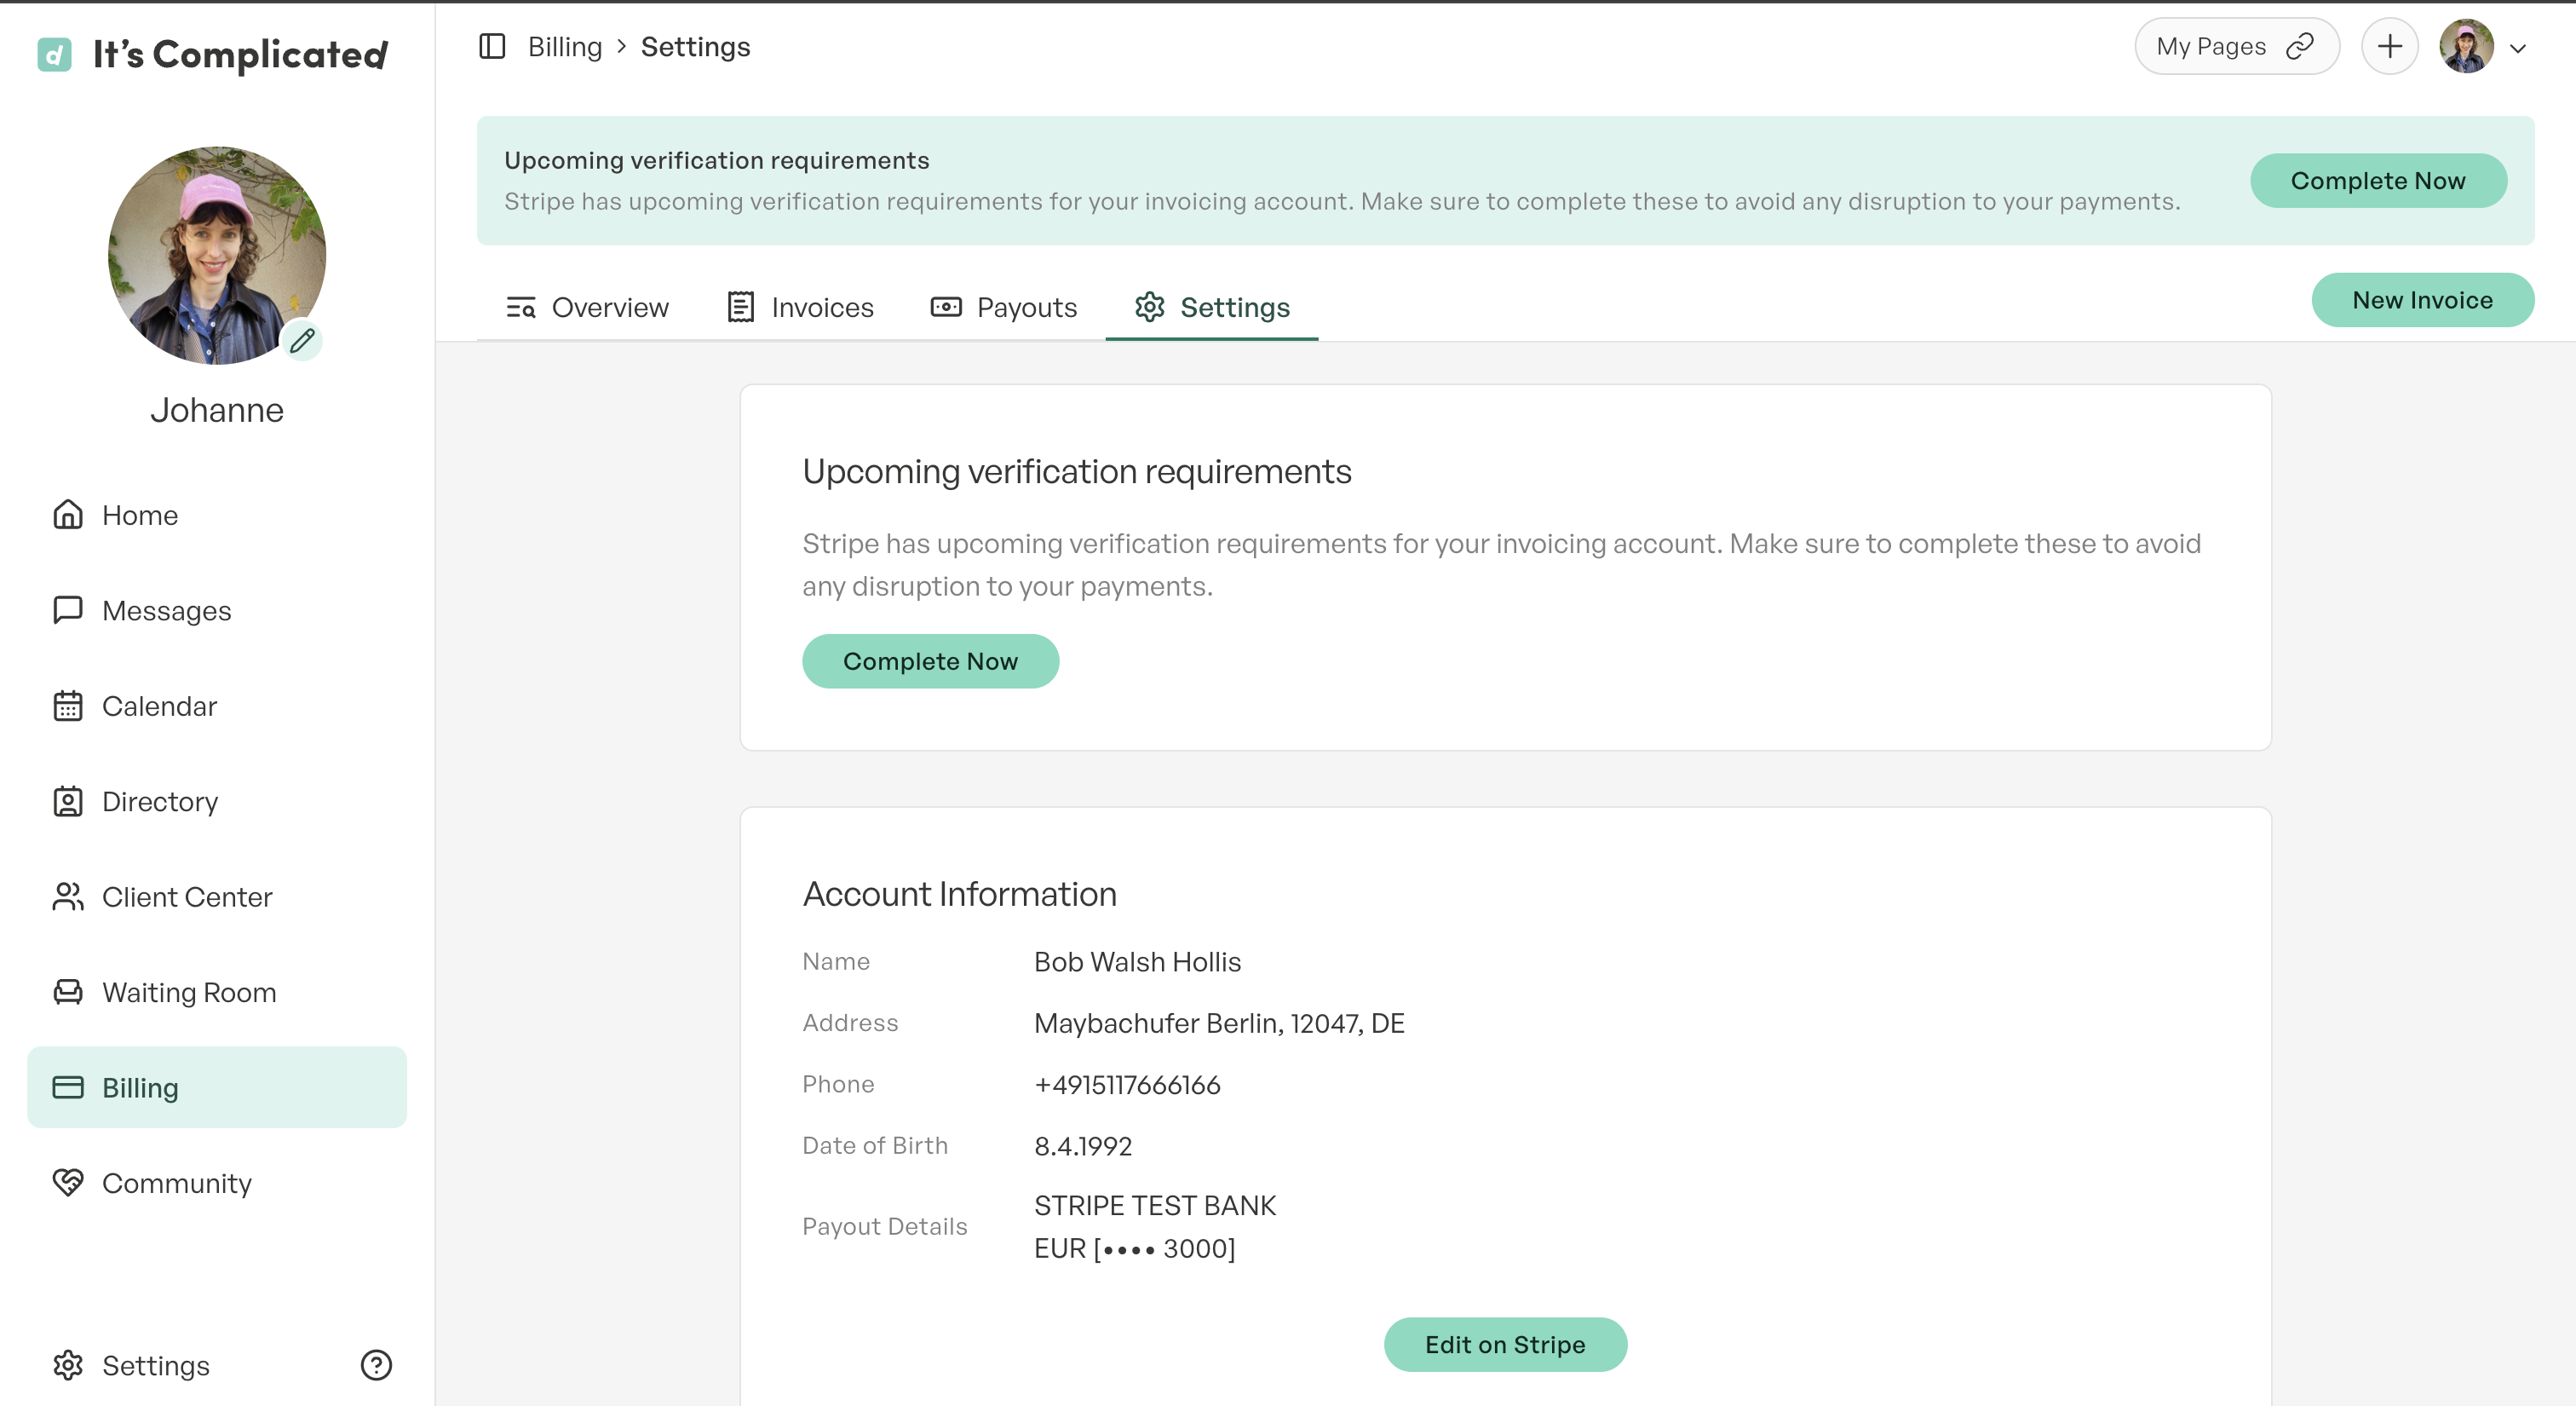Open Client Center
Viewport: 2576px width, 1406px height.
186,897
